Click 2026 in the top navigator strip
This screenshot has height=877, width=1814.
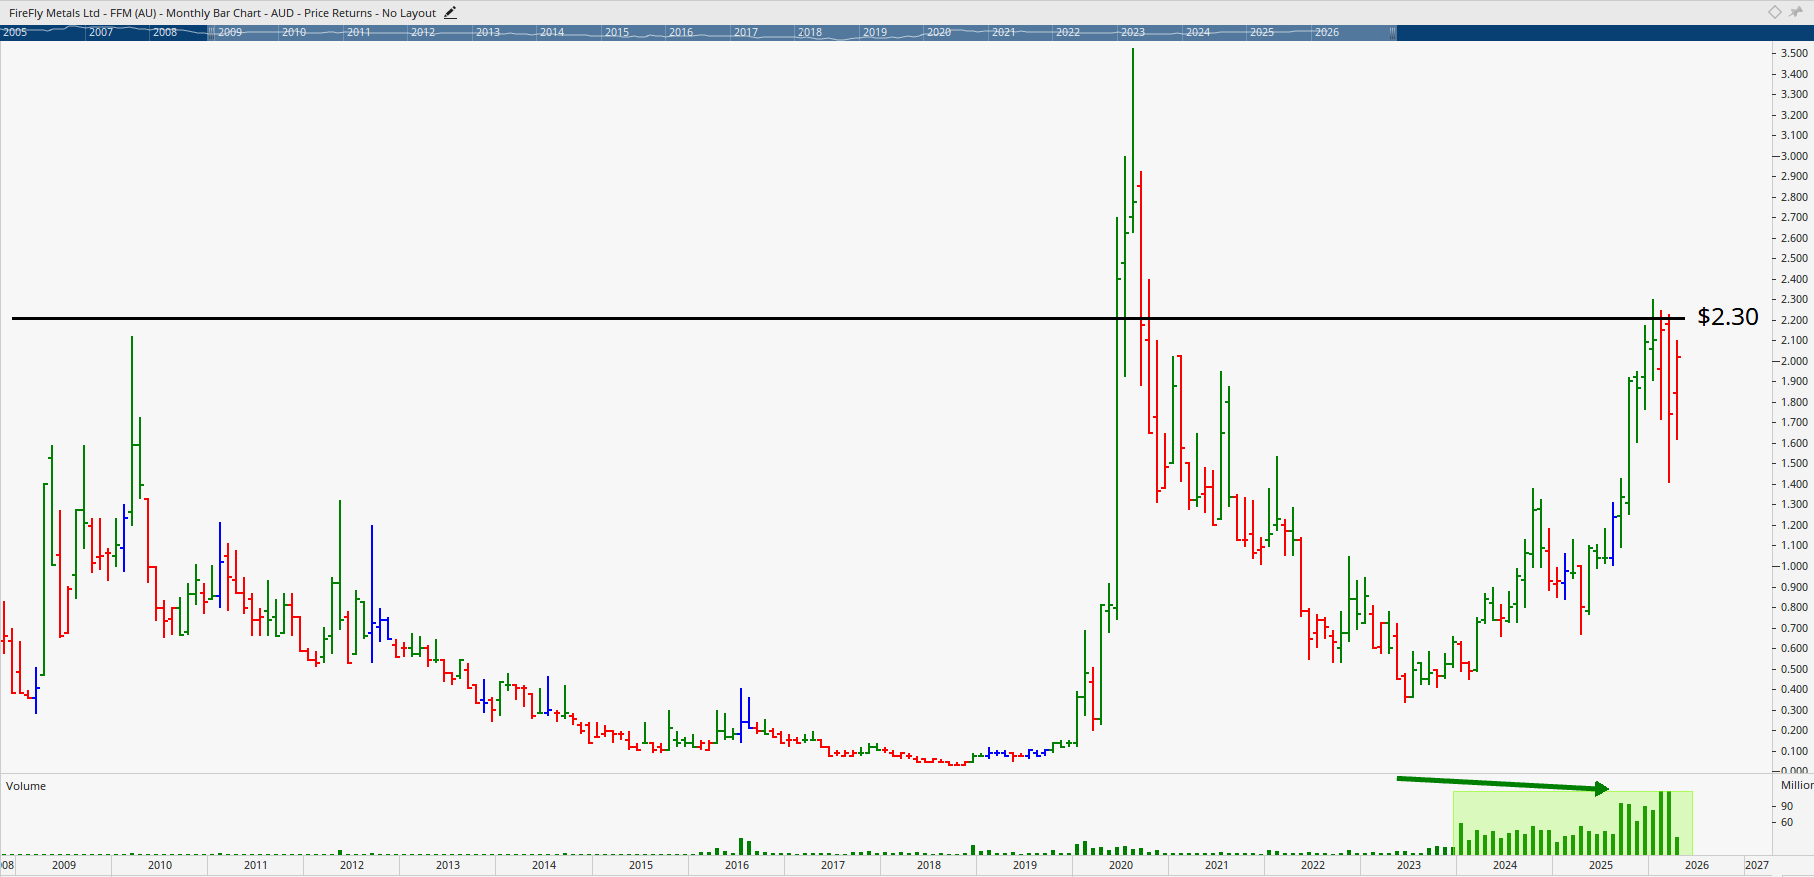point(1327,32)
